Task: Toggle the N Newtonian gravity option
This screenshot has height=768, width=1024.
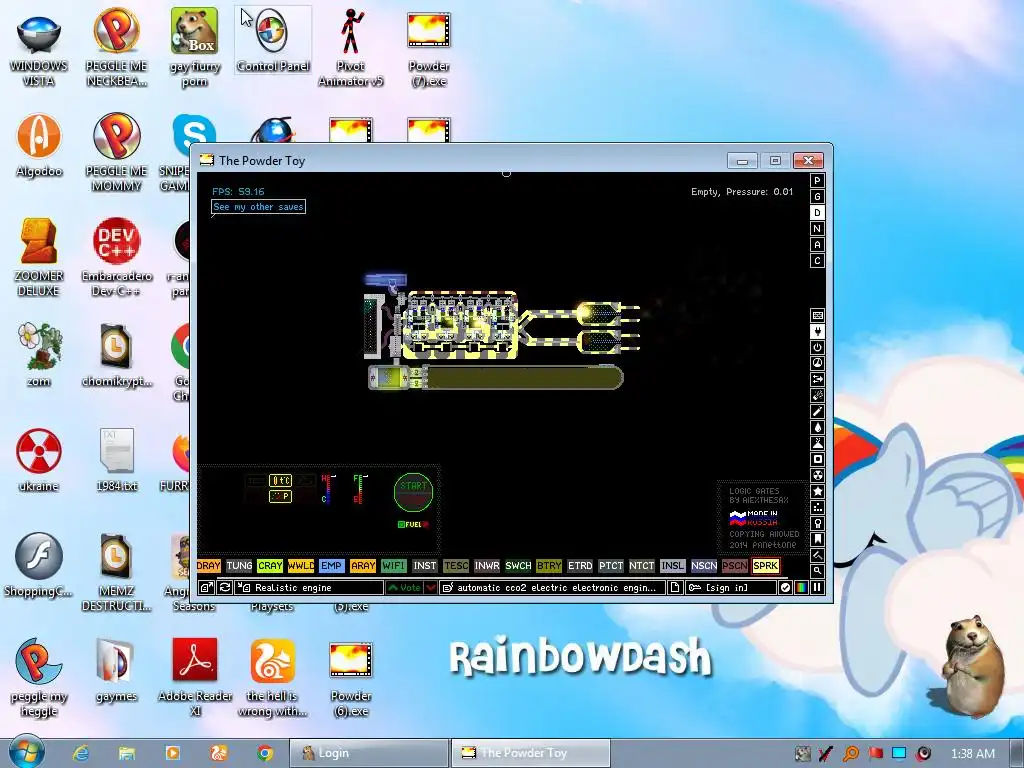Action: pos(817,229)
